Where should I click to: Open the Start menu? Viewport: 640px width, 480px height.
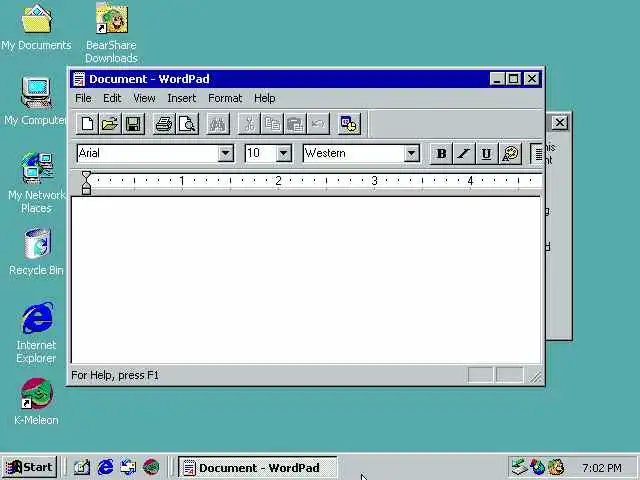click(29, 467)
